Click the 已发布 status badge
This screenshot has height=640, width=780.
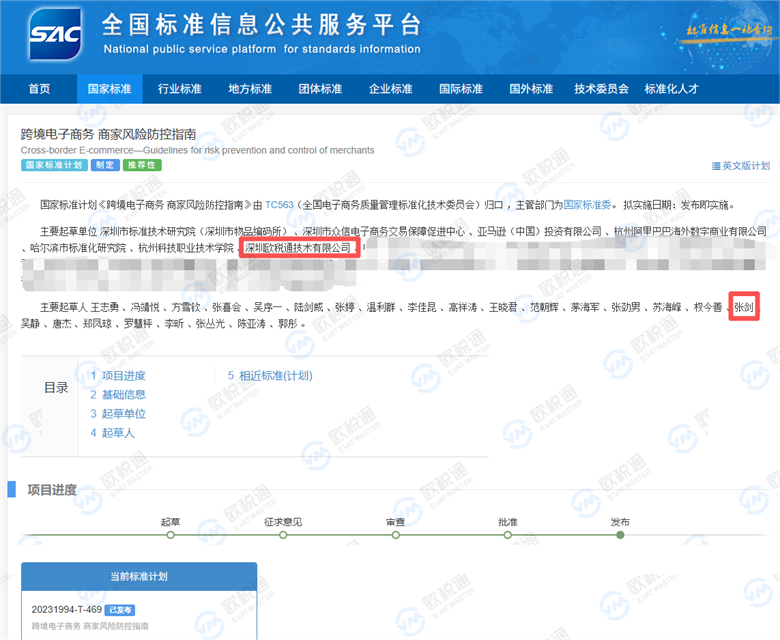tap(120, 609)
